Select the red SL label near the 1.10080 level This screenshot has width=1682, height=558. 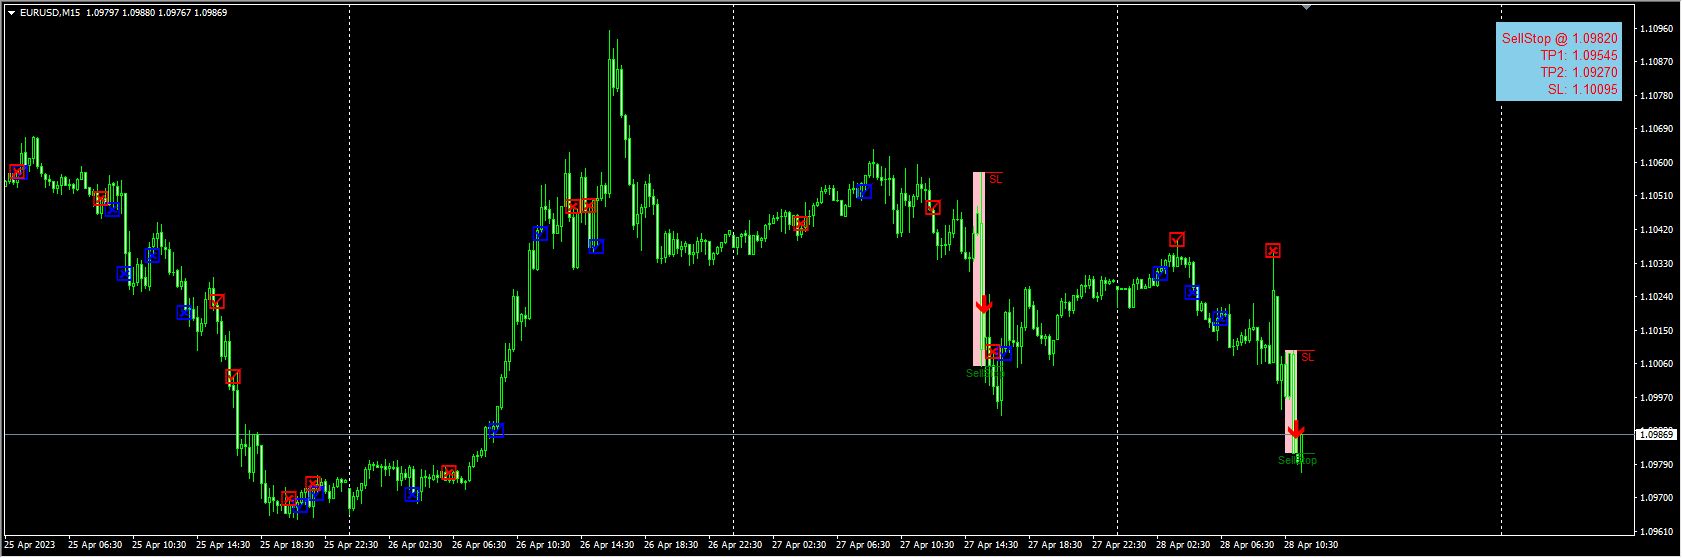(1308, 357)
